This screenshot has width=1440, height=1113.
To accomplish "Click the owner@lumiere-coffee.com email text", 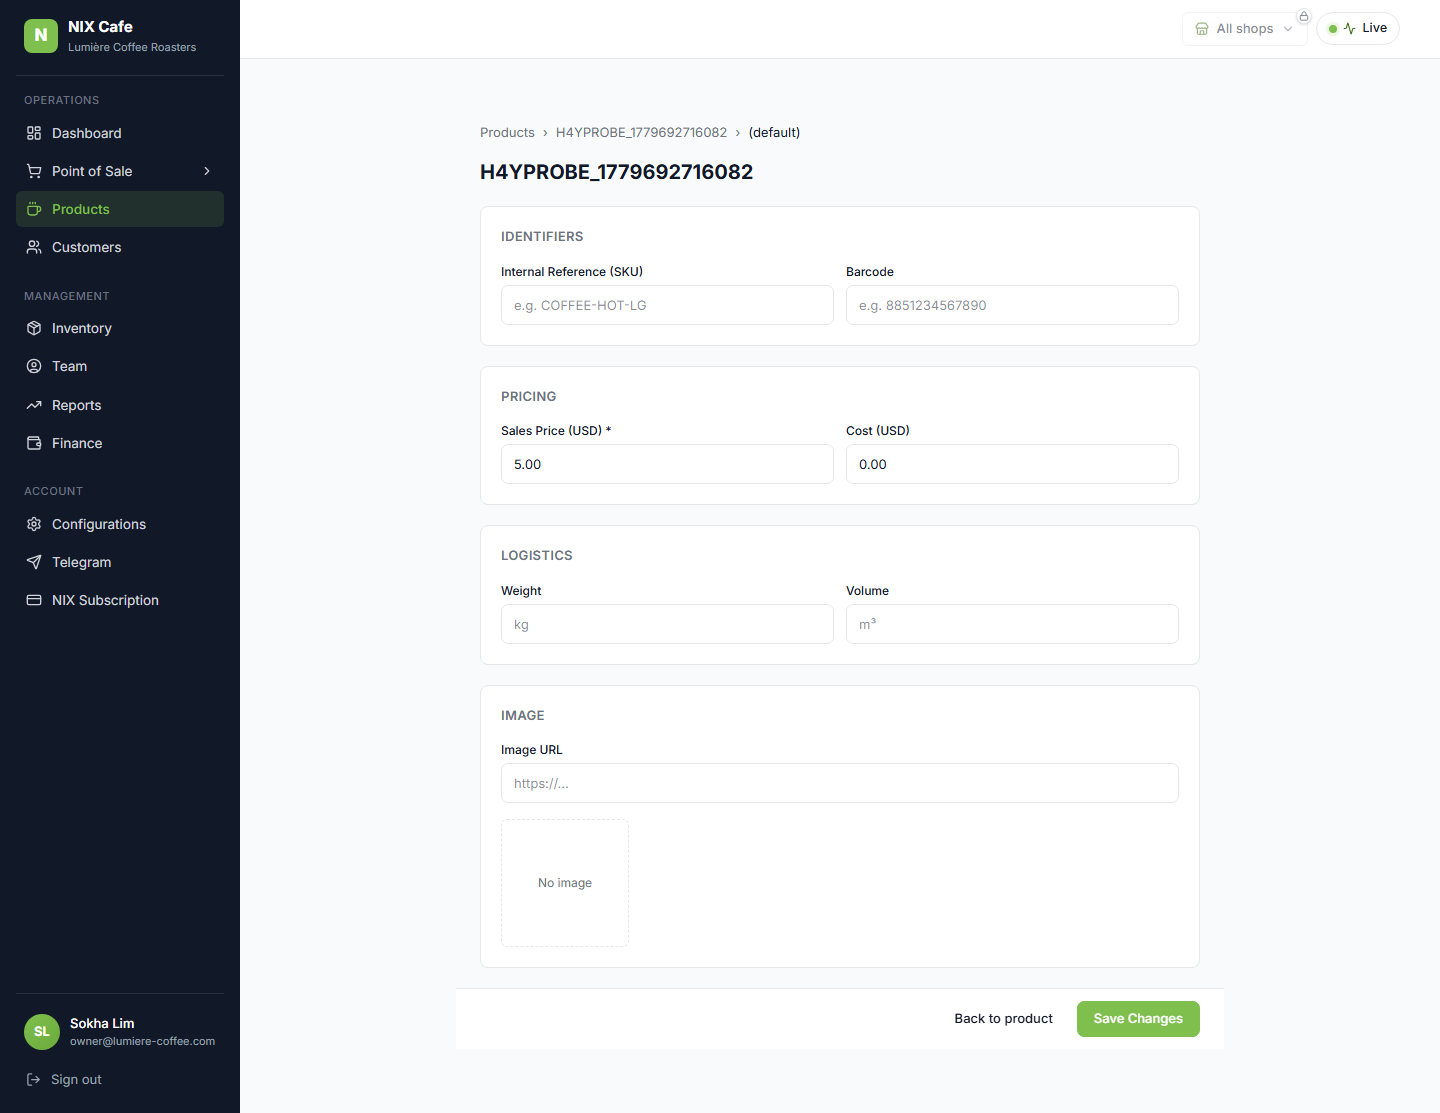I will [142, 1041].
